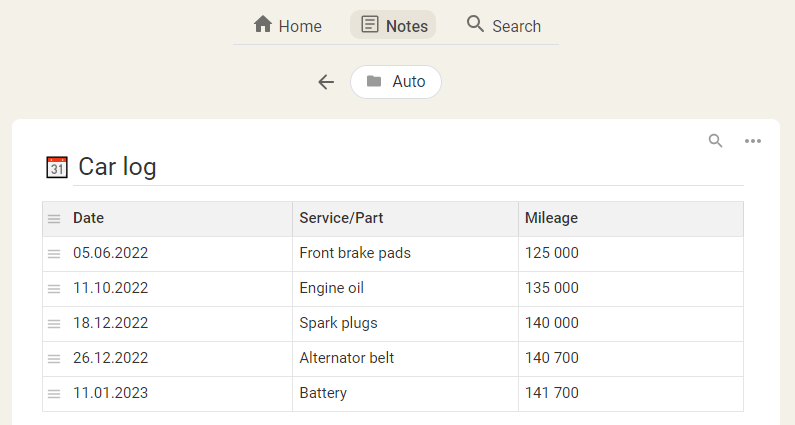
Task: Open the Auto folder breadcrumb
Action: [x=396, y=82]
